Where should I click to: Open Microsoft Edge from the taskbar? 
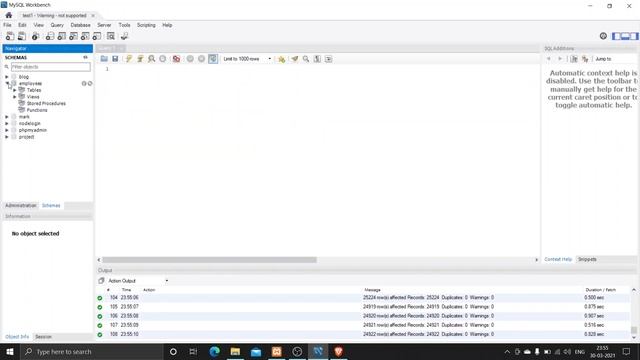click(x=215, y=351)
